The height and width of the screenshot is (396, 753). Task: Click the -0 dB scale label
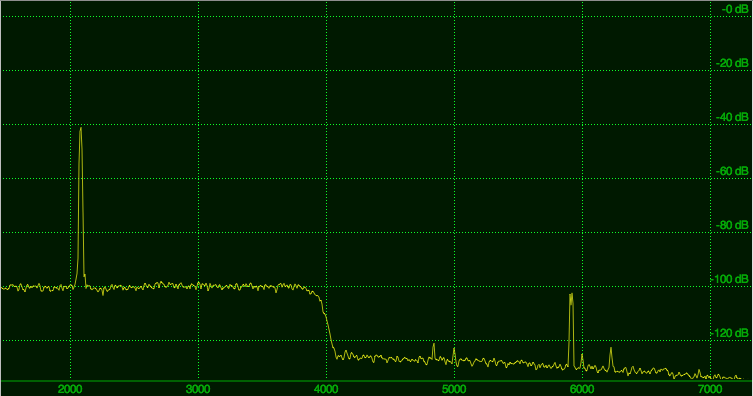(x=735, y=9)
